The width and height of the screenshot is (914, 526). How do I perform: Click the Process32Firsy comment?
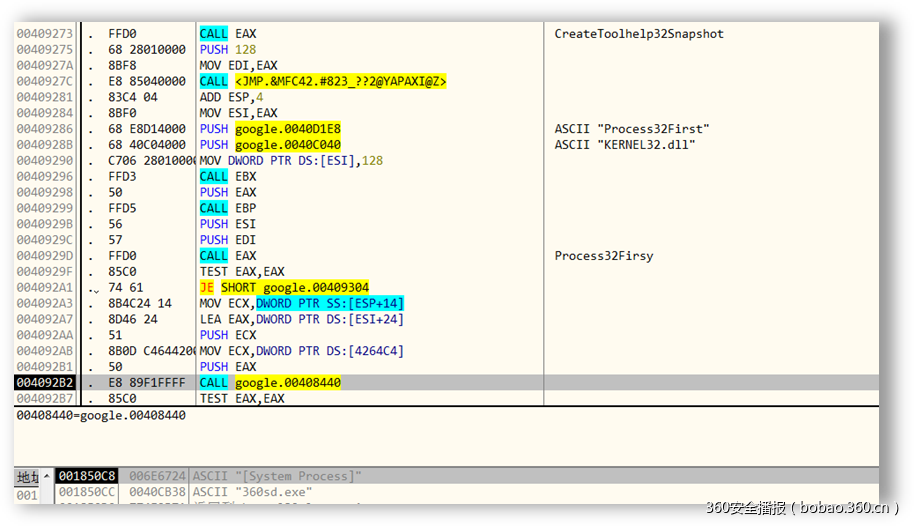coord(604,256)
